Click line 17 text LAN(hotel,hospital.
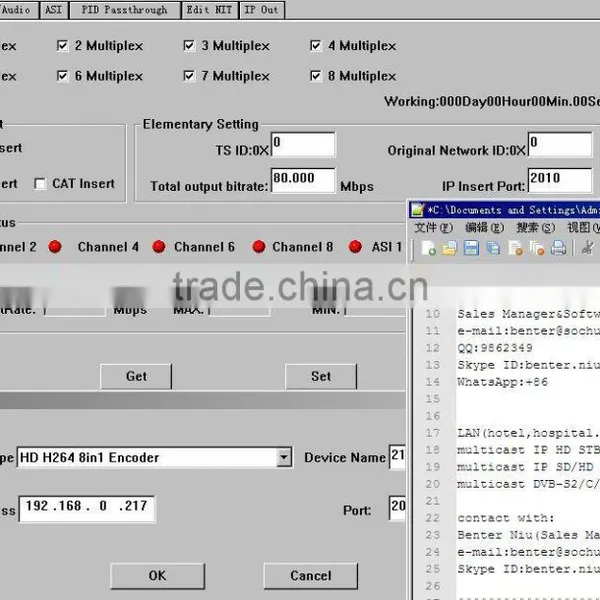Viewport: 600px width, 600px height. [528, 433]
